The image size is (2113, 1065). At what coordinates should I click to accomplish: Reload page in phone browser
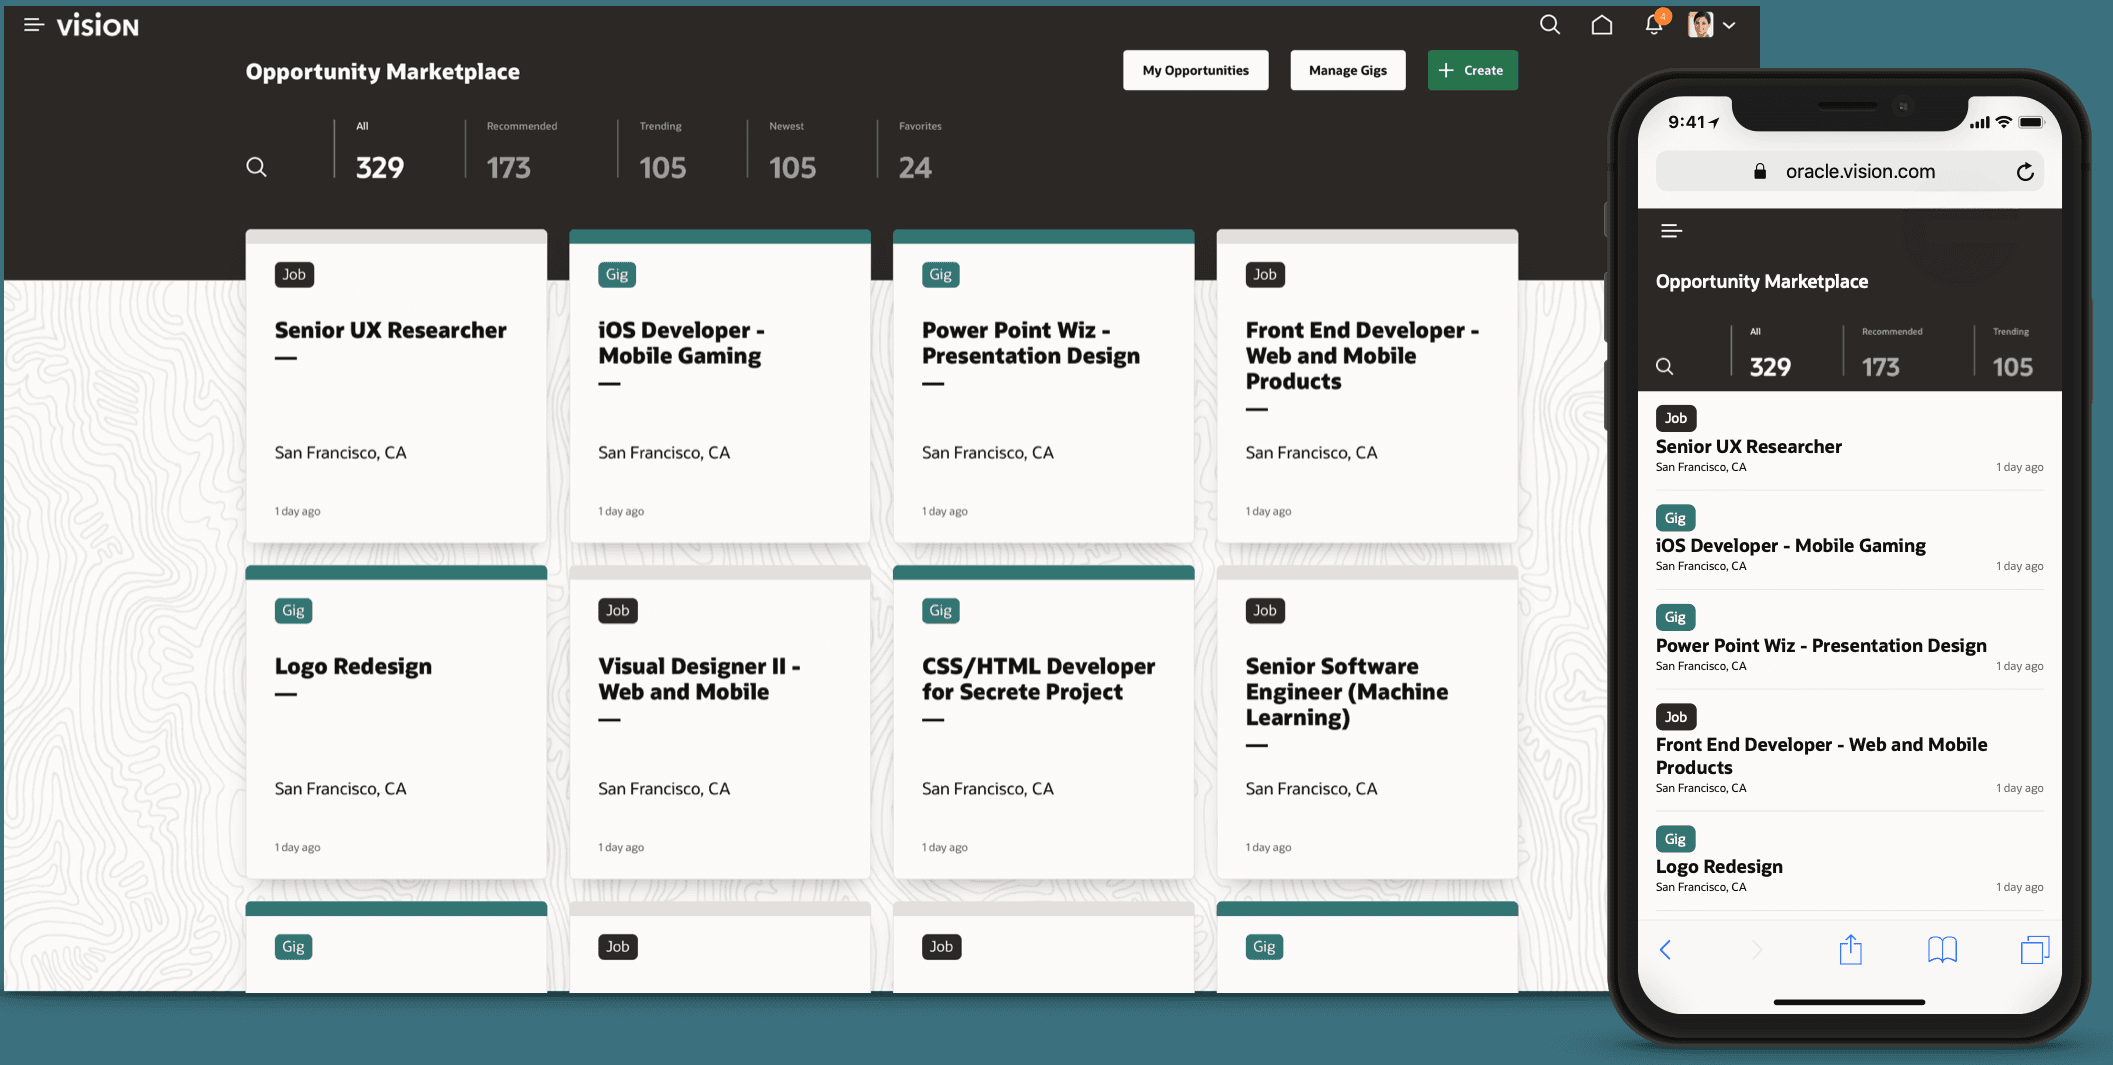(x=2025, y=172)
